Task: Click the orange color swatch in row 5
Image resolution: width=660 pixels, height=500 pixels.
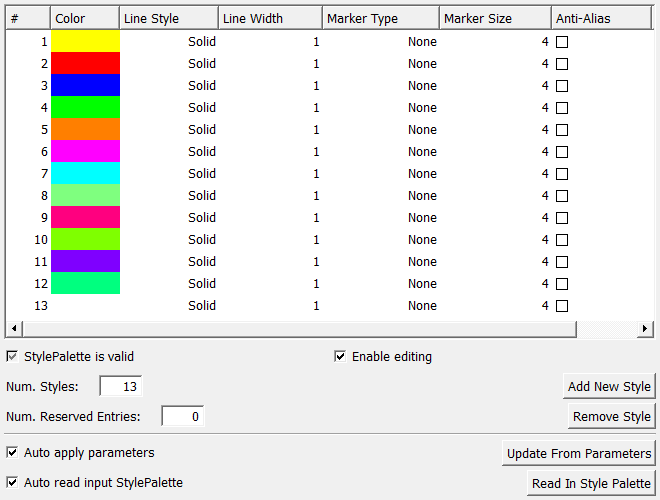Action: pyautogui.click(x=85, y=129)
